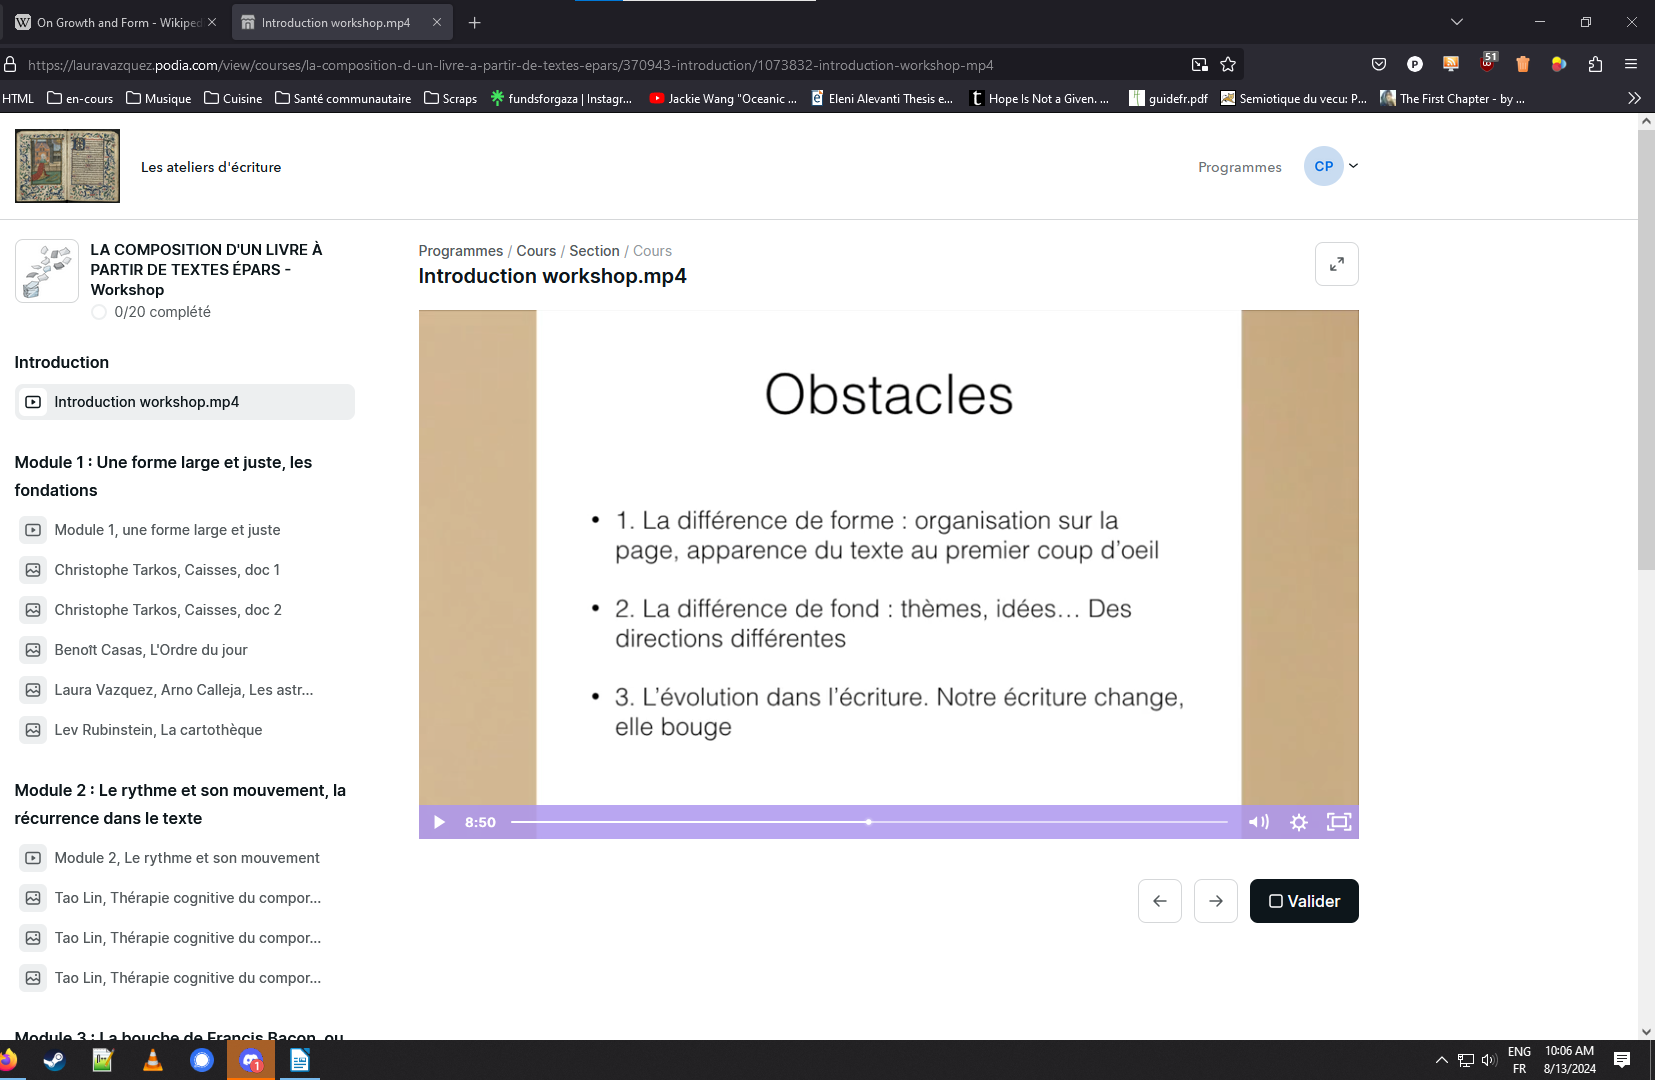Click video icon beside Module 2 lesson
This screenshot has height=1080, width=1655.
[33, 858]
